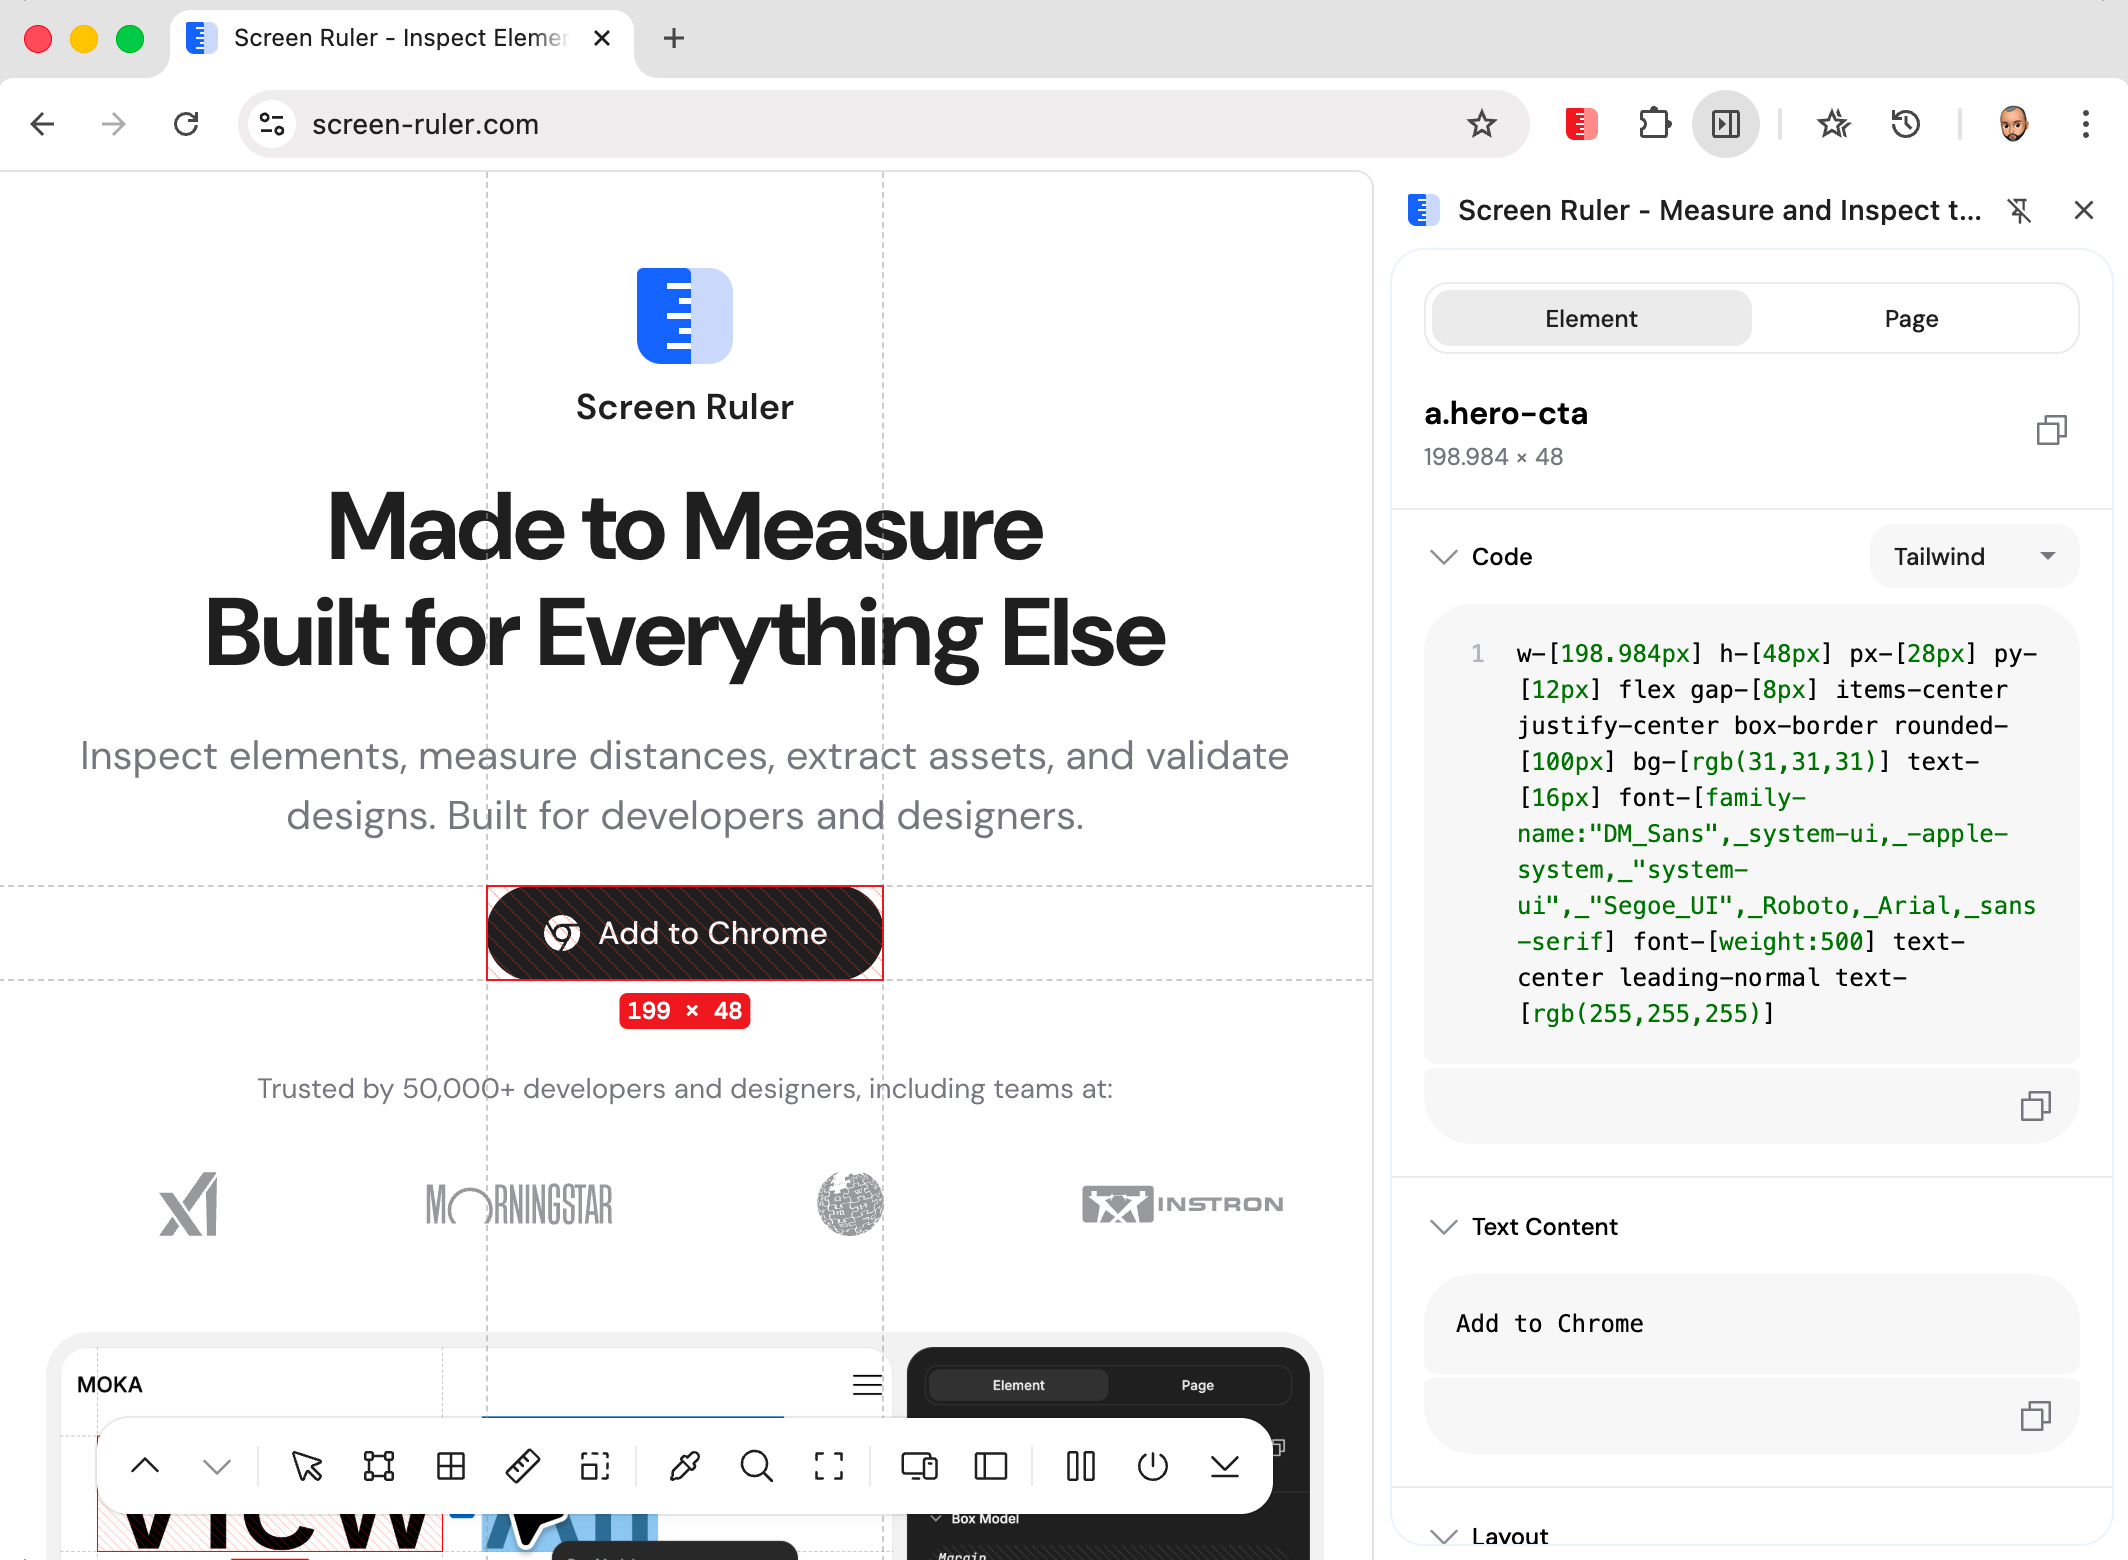
Task: Click the globe logo in trusted row
Action: click(850, 1204)
